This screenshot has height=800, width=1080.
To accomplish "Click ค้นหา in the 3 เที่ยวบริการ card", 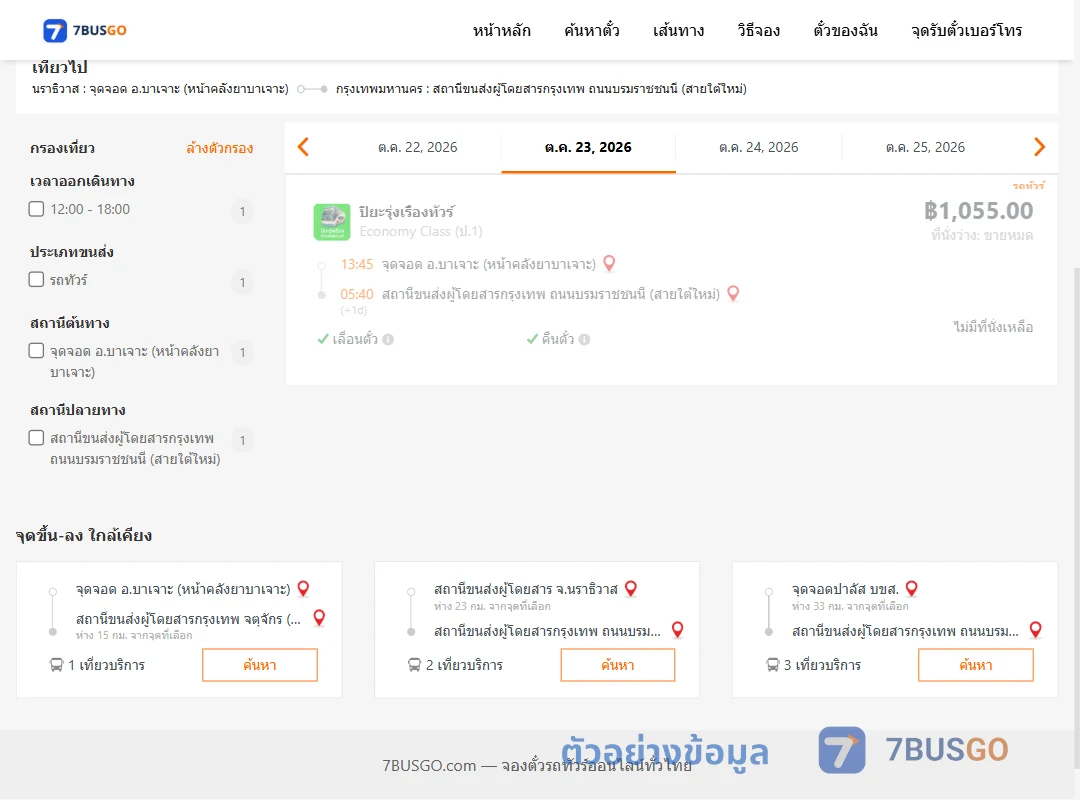I will 976,665.
